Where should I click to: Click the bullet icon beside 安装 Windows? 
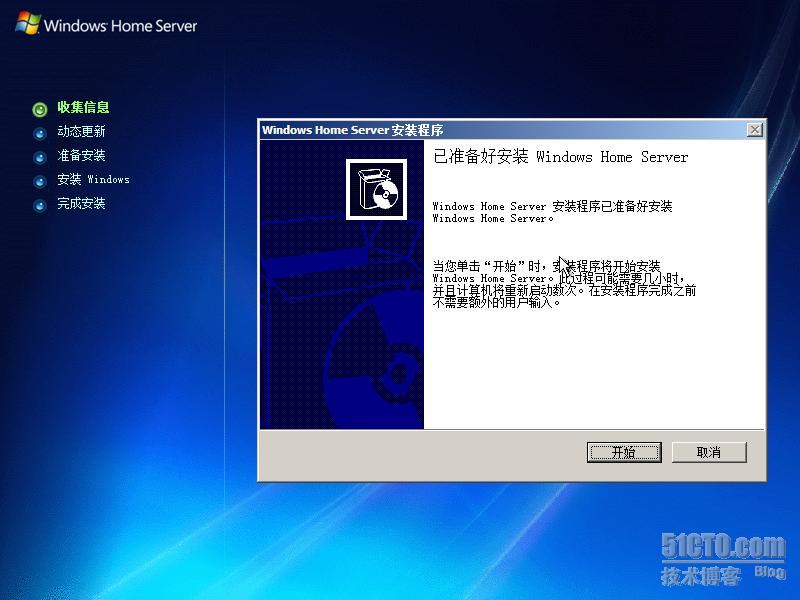coord(40,182)
